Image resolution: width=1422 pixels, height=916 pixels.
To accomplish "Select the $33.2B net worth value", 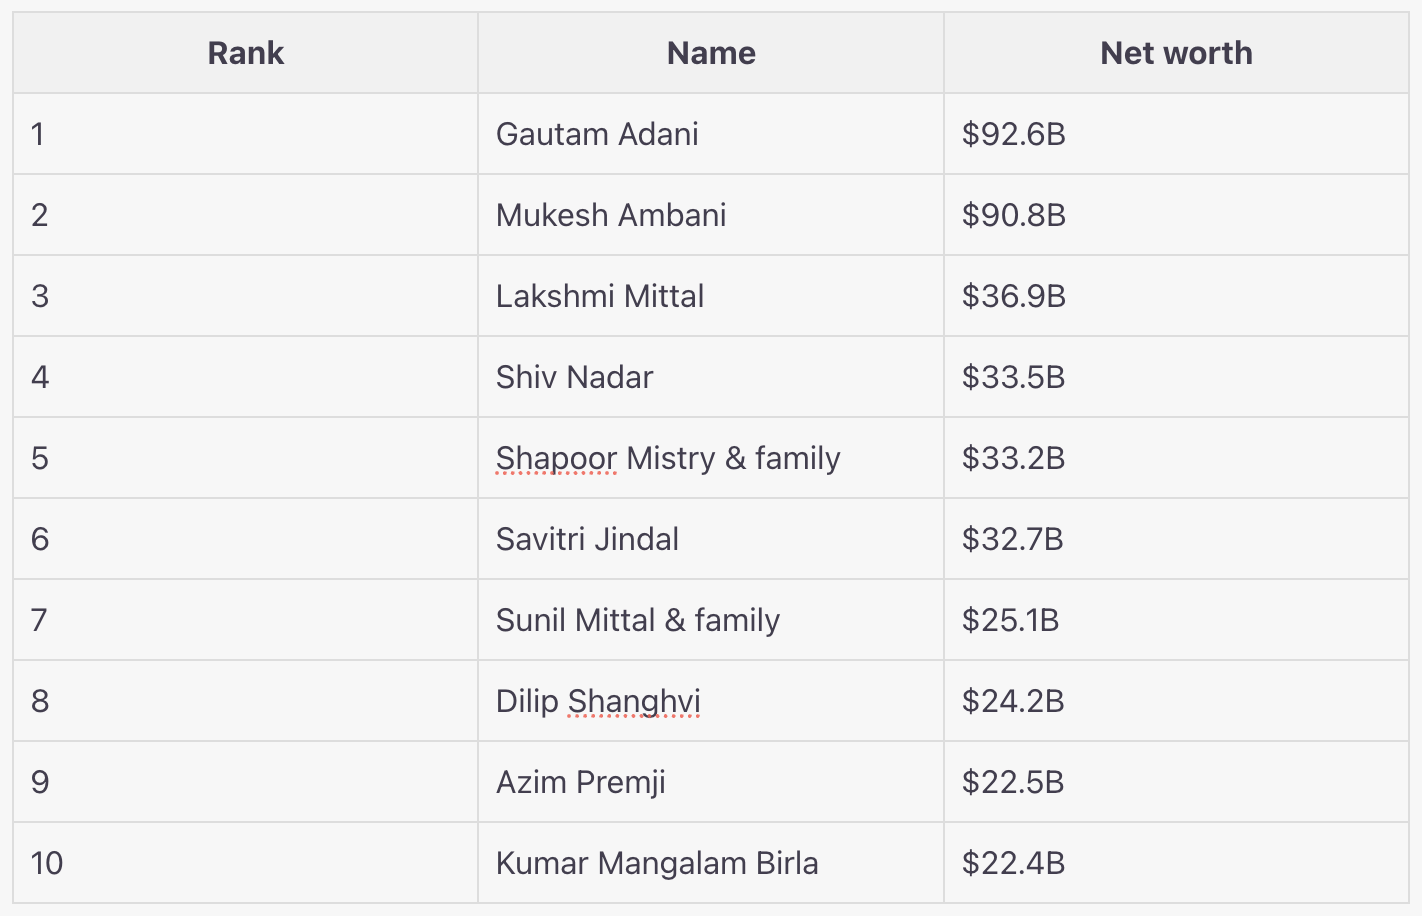I will pyautogui.click(x=1013, y=458).
